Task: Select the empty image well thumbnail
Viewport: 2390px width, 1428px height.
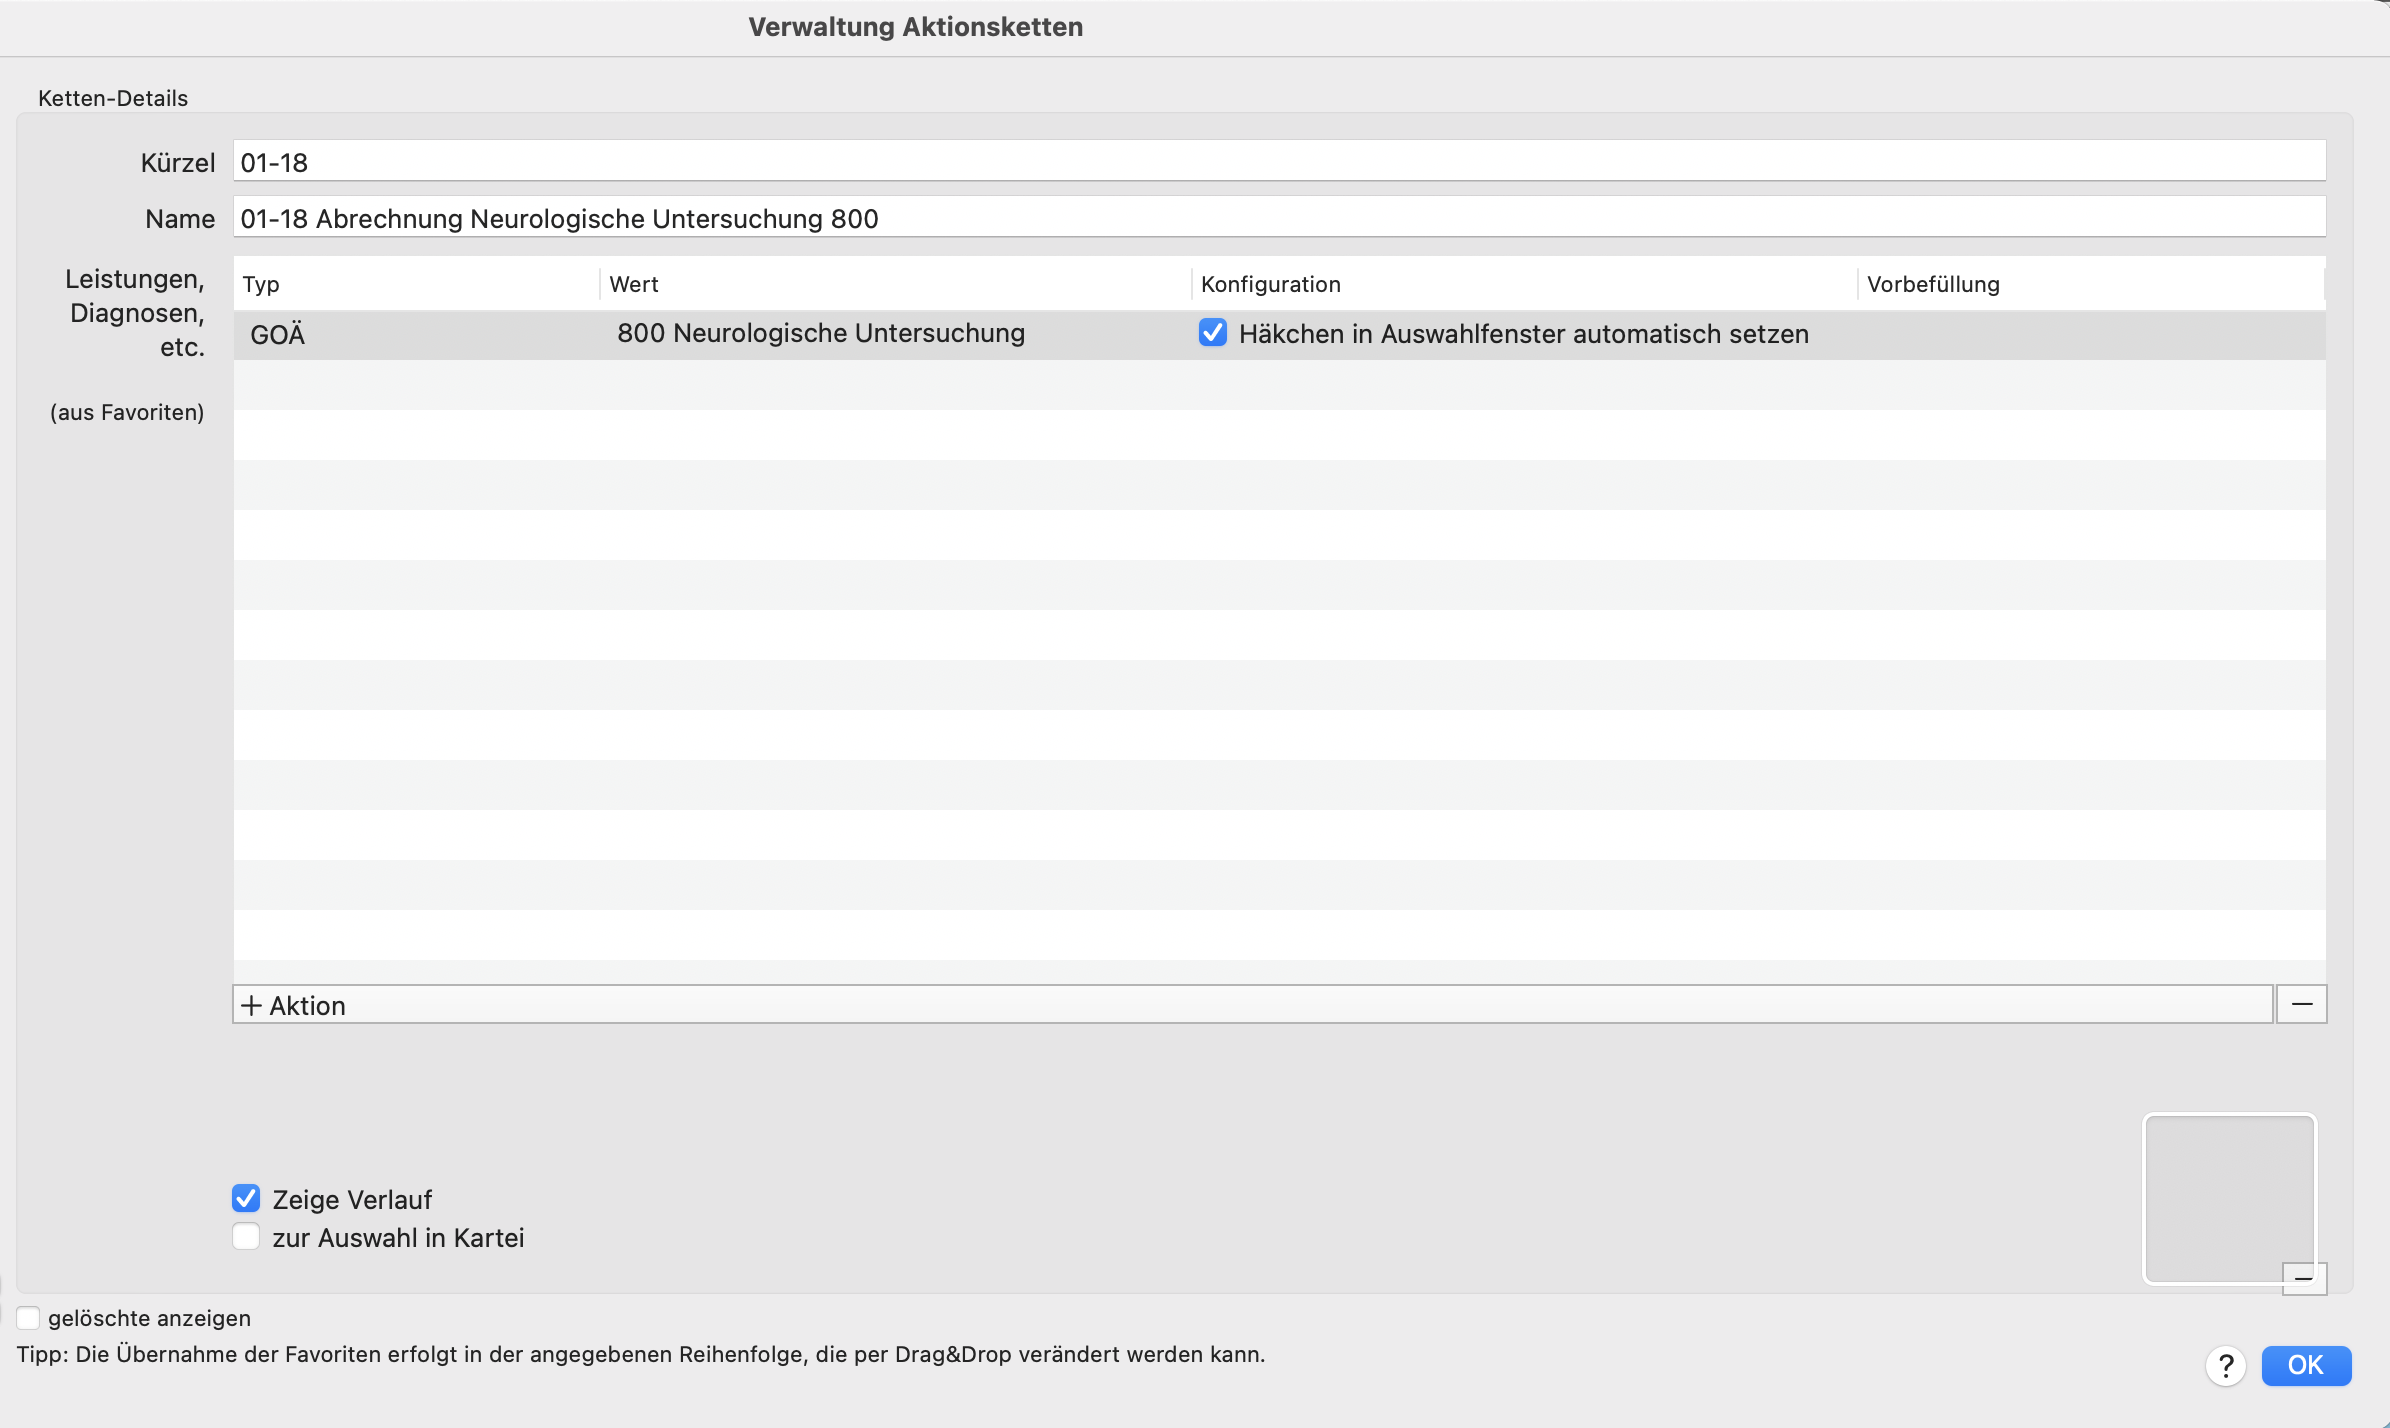Action: click(2229, 1198)
